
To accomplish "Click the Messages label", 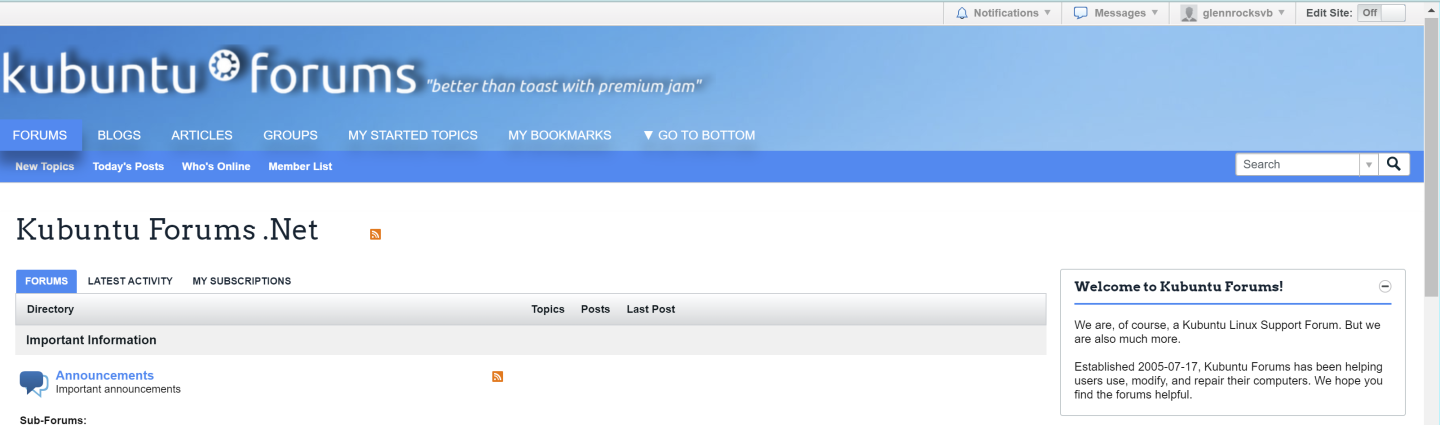I will point(1120,13).
